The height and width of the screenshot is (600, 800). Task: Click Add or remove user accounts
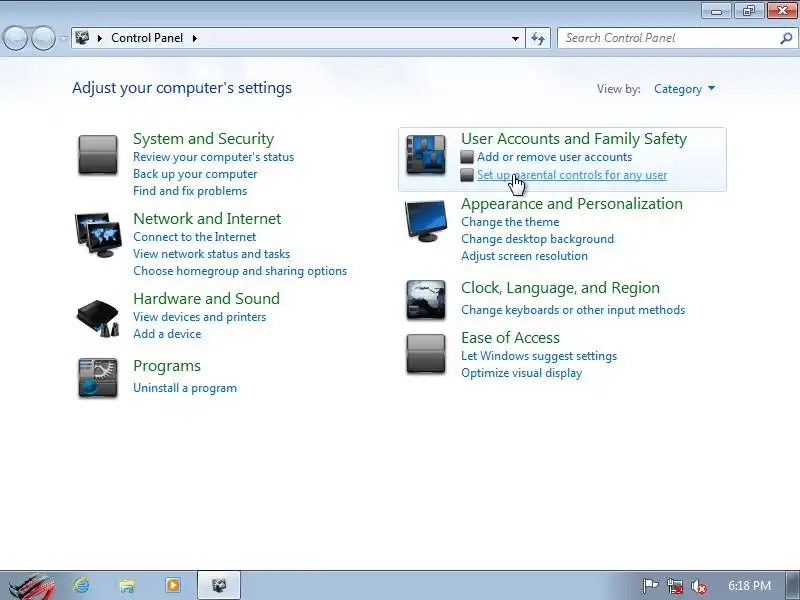coord(555,157)
